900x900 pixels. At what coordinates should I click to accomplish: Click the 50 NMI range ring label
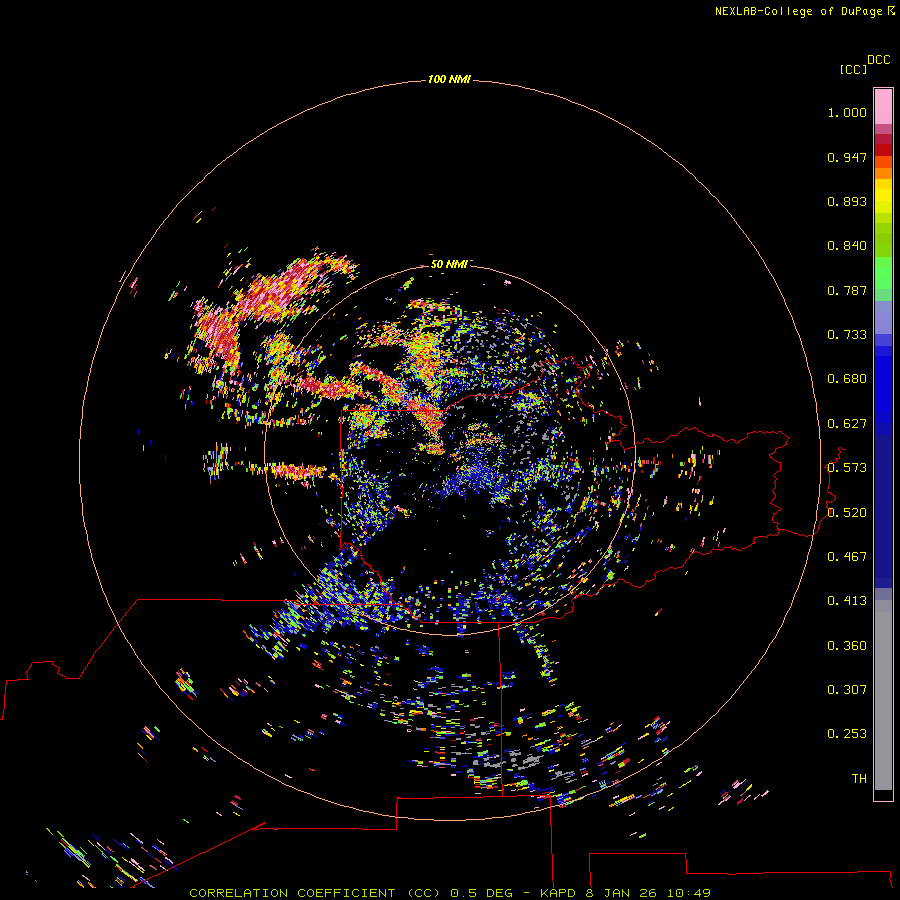[449, 264]
